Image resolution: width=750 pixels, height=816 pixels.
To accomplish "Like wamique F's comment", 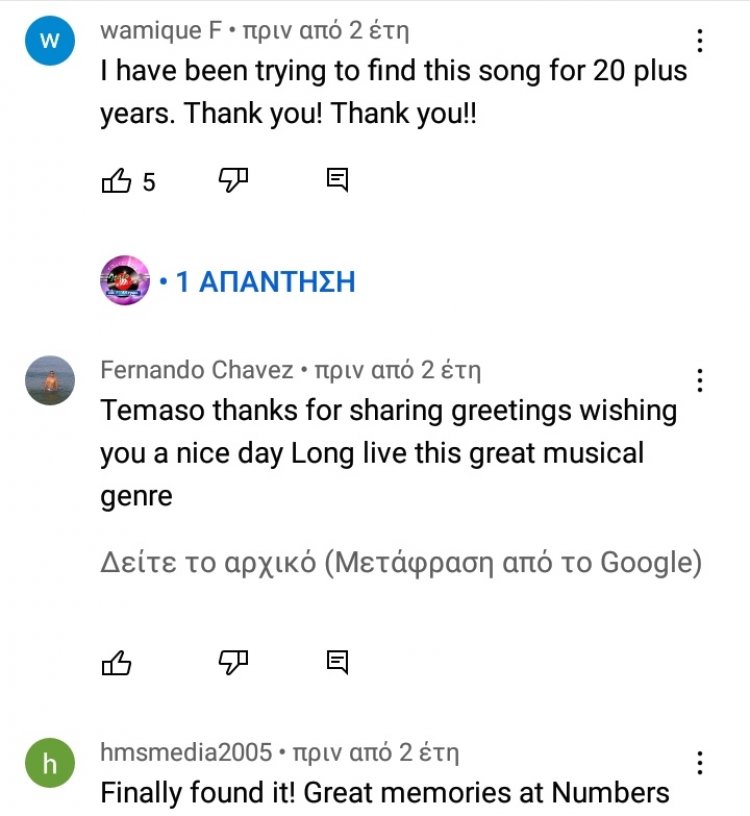I will 116,181.
